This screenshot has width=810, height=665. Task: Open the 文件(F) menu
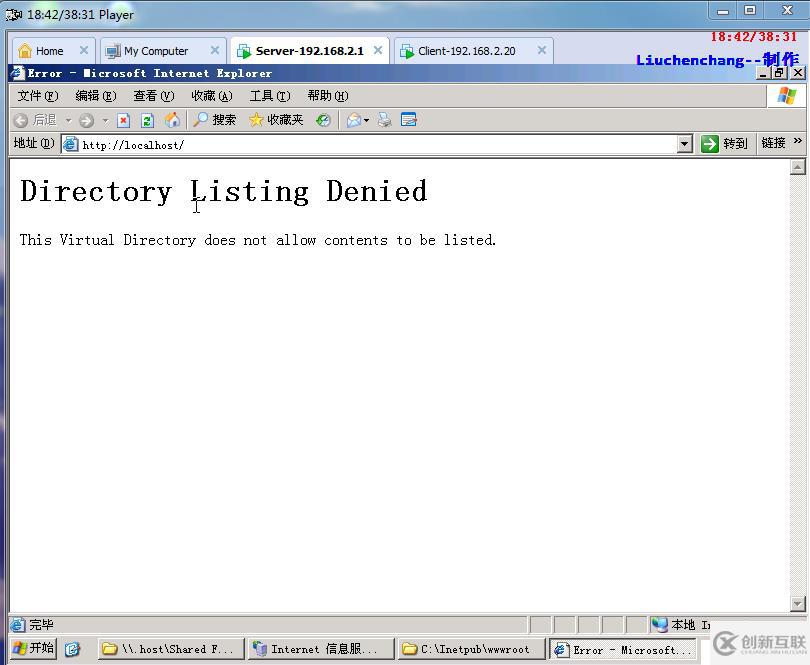click(x=38, y=96)
